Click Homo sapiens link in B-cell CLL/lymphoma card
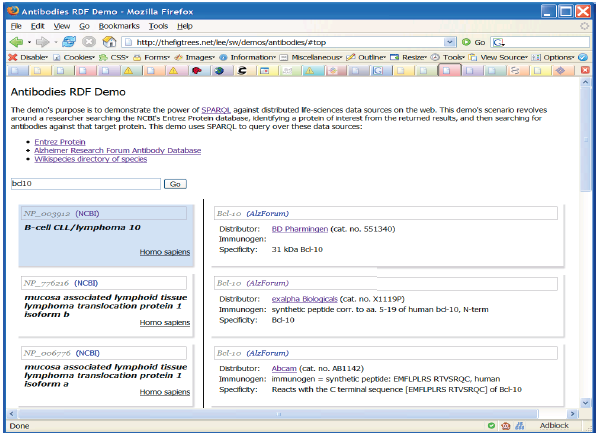 tap(165, 252)
